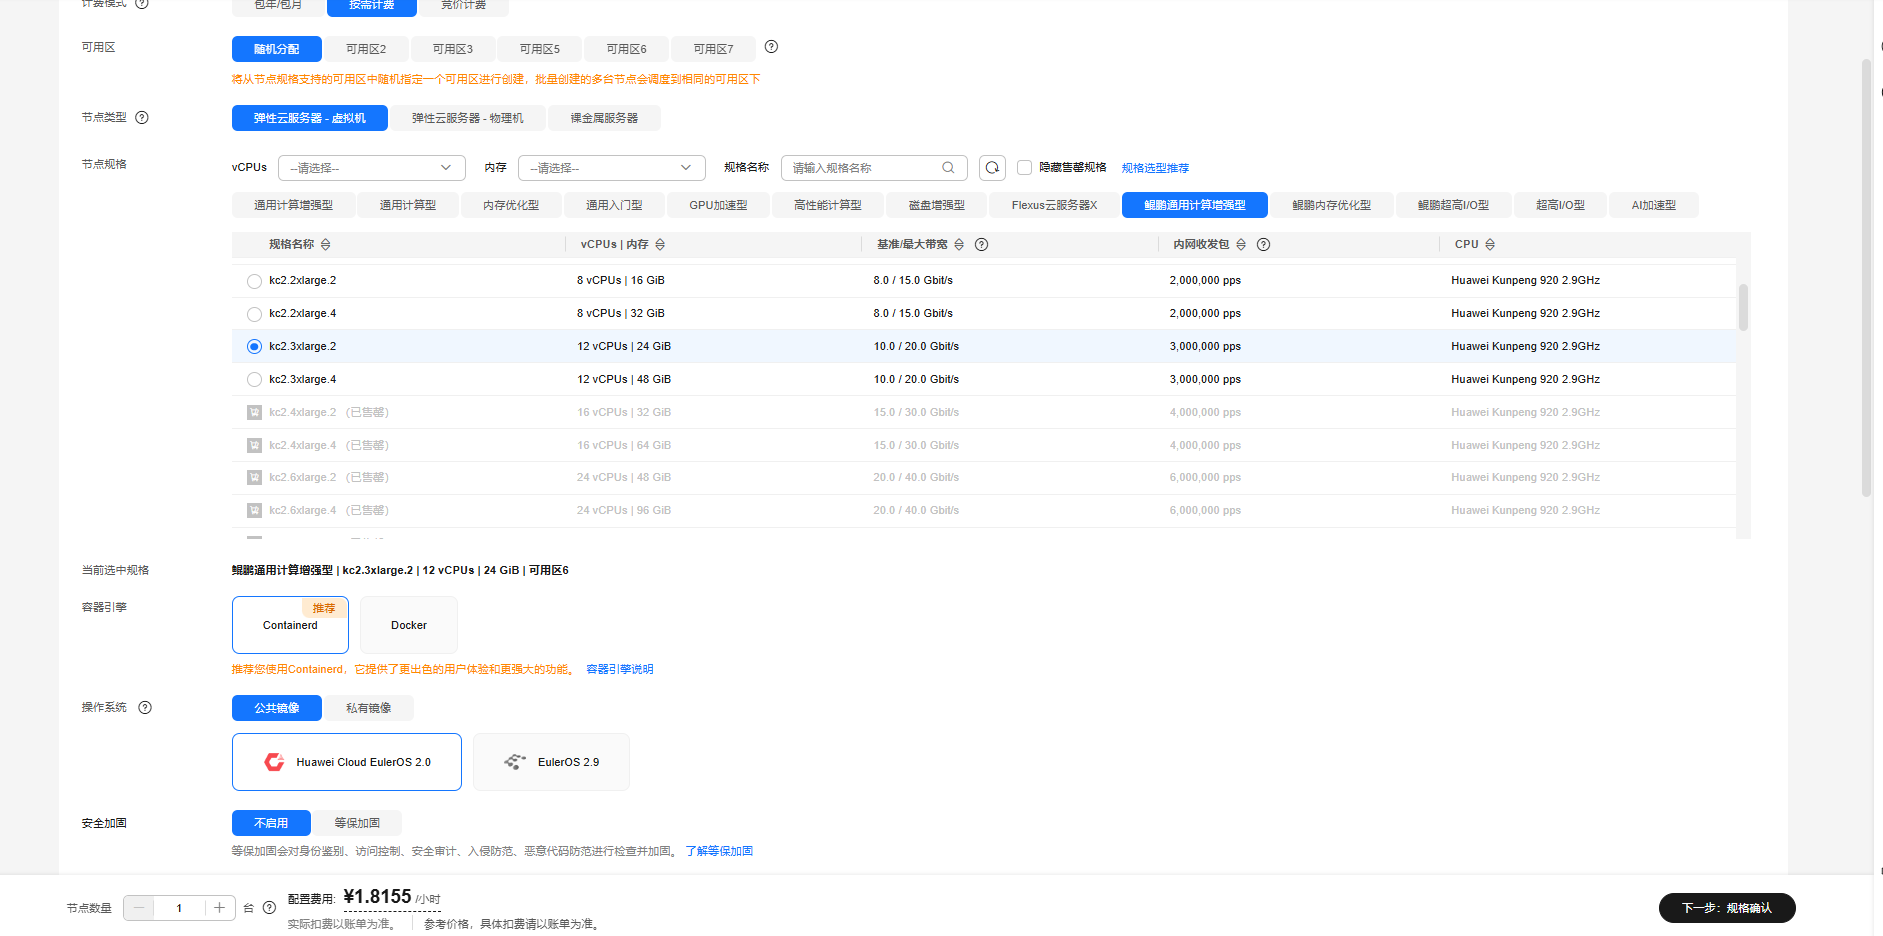Image resolution: width=1883 pixels, height=936 pixels.
Task: Switch to 鲲鹏内存优化型 spec tab
Action: (x=1331, y=205)
